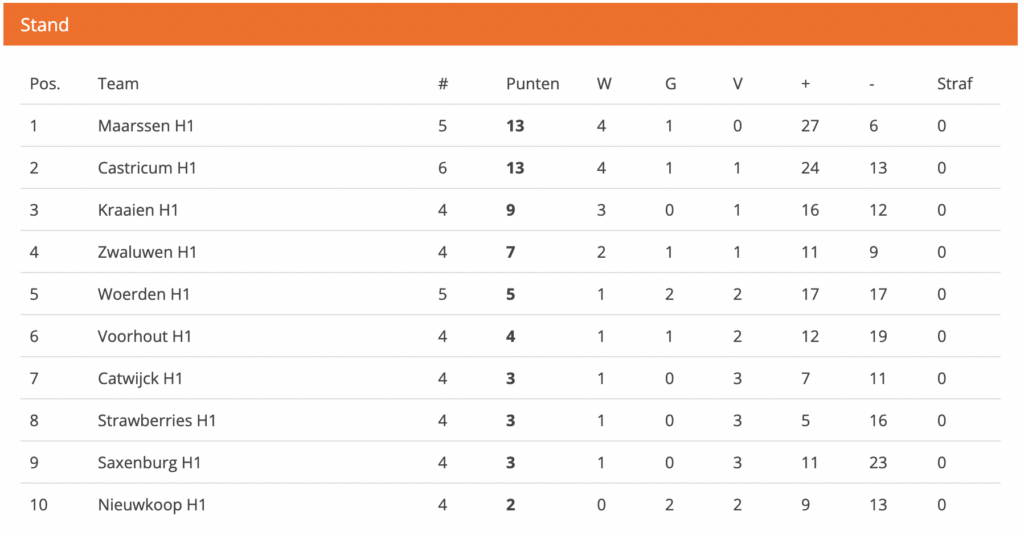Screen dimensions: 1024x536
Task: Click the Pos. column header
Action: click(44, 84)
